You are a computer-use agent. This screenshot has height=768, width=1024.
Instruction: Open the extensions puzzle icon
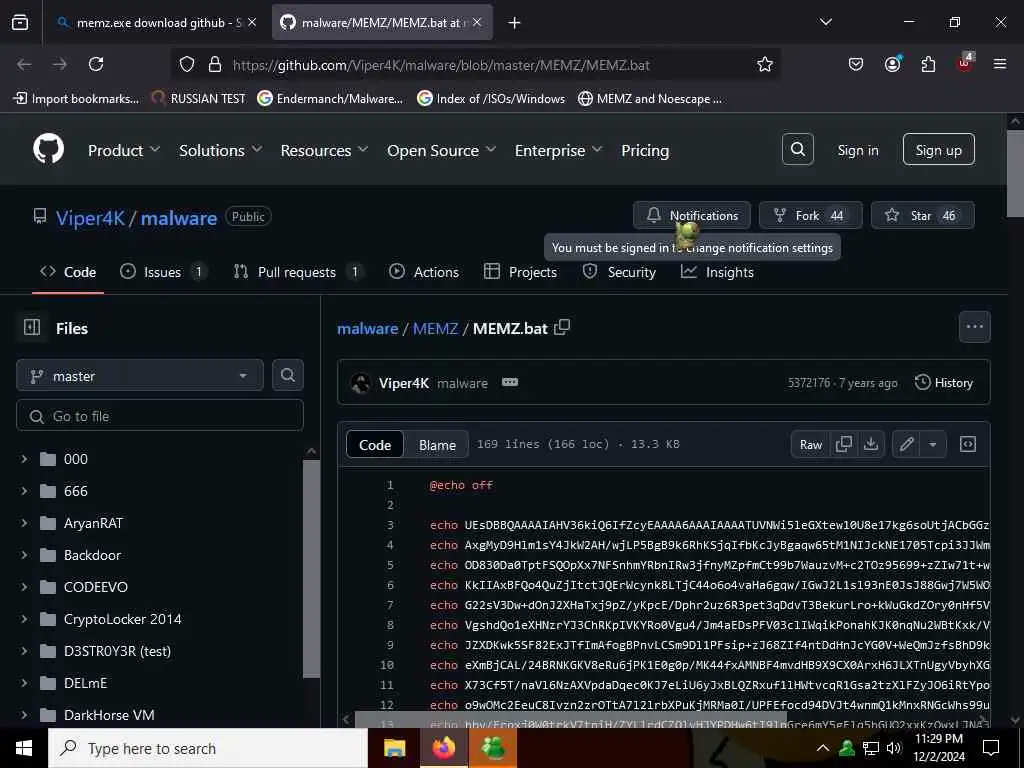pos(928,64)
